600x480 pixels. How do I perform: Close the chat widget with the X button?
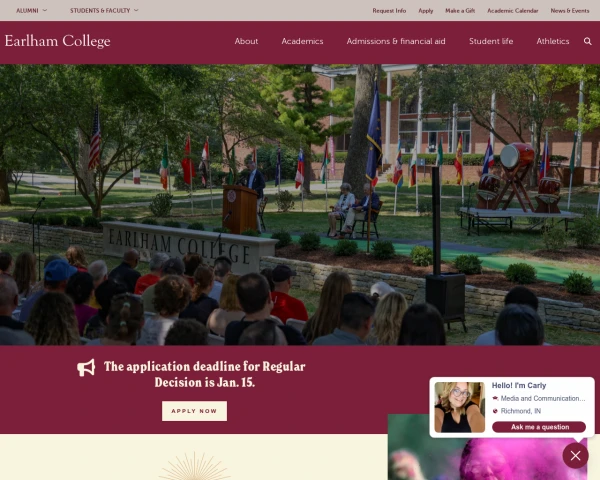[575, 456]
